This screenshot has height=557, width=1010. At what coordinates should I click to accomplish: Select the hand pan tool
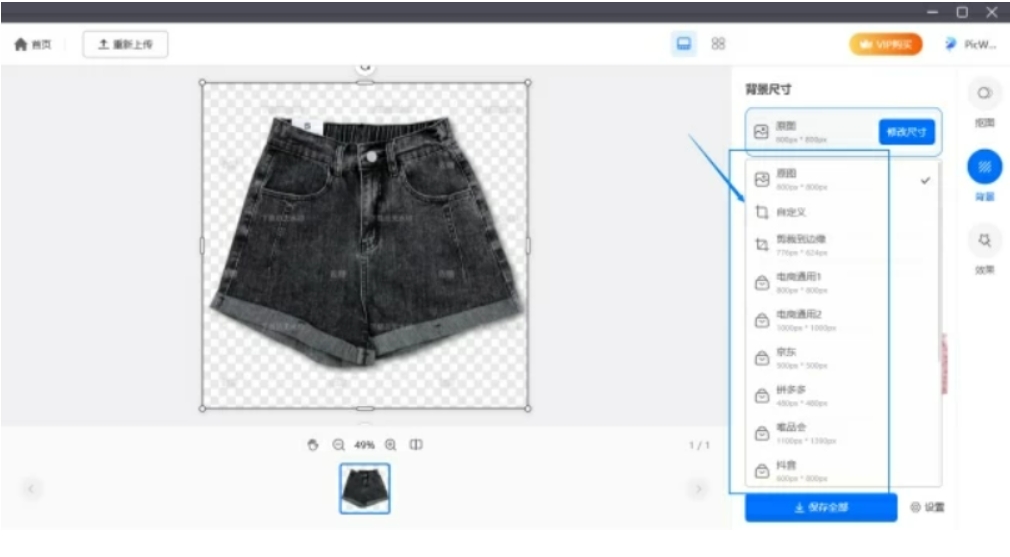[x=312, y=445]
